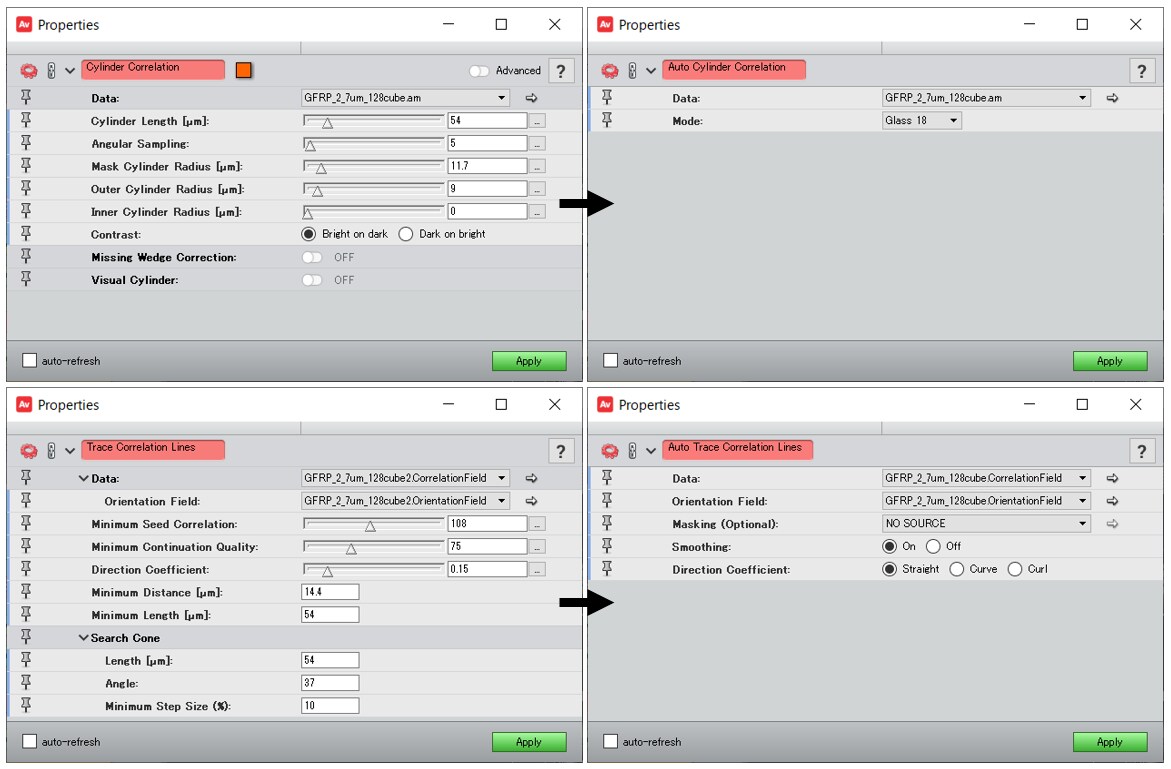This screenshot has width=1171, height=769.
Task: Collapse the Search Cone section
Action: tap(84, 638)
